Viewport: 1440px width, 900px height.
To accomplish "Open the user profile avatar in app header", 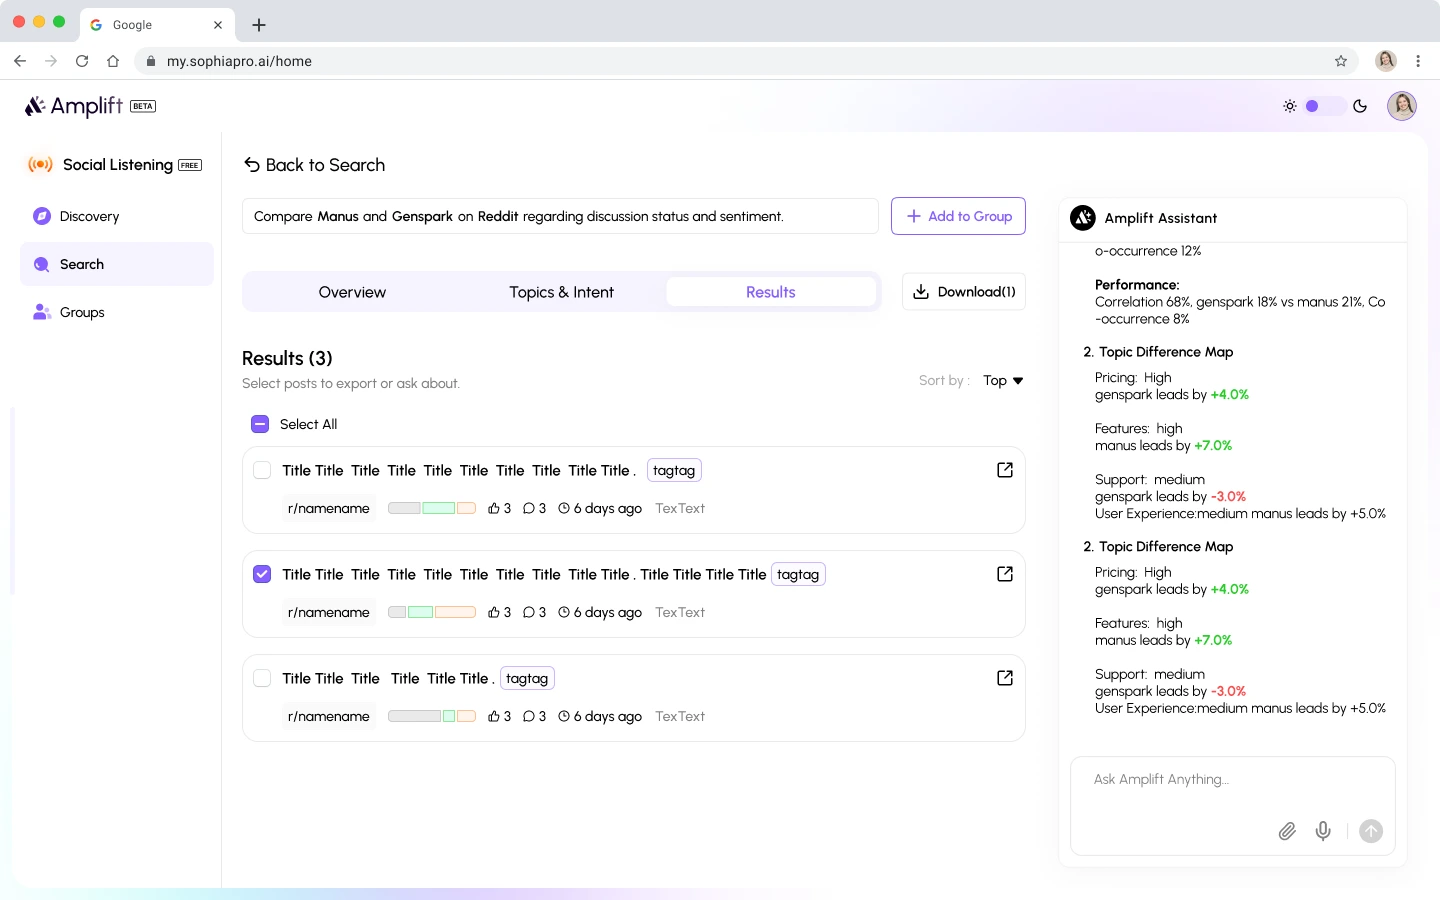I will (x=1402, y=105).
